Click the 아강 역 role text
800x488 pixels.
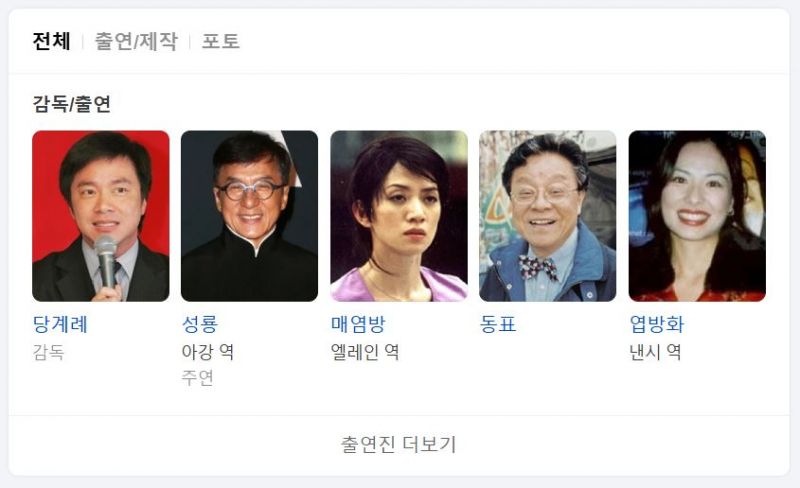[x=208, y=352]
